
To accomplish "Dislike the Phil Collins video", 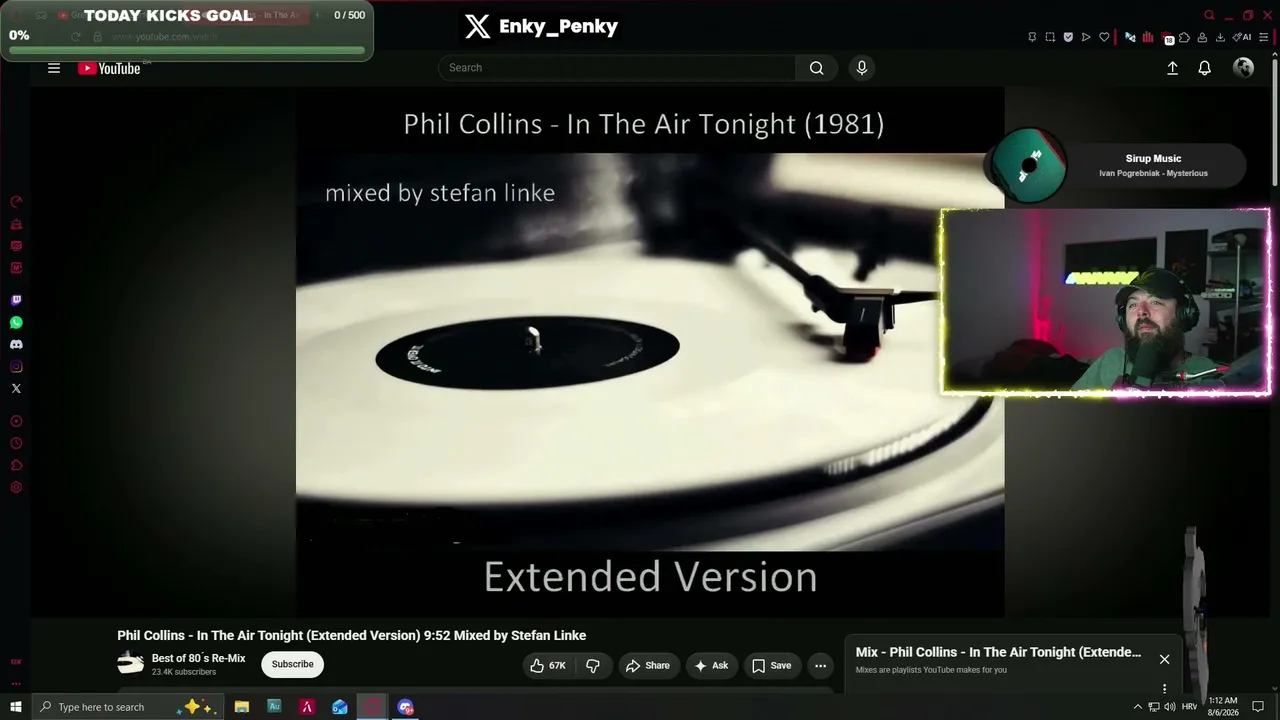I will 593,666.
